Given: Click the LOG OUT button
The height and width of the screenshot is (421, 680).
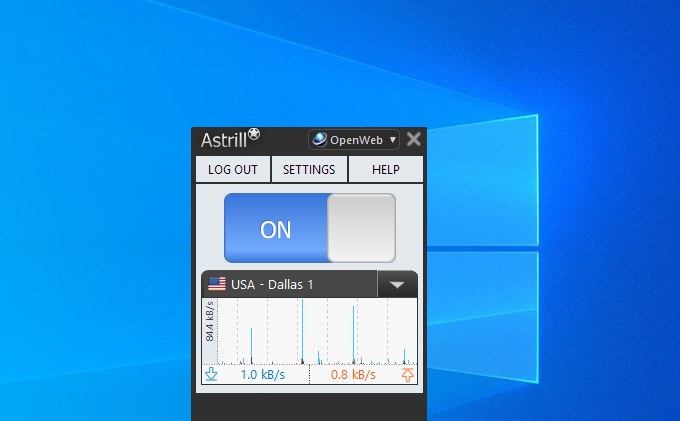Looking at the screenshot, I should click(233, 170).
